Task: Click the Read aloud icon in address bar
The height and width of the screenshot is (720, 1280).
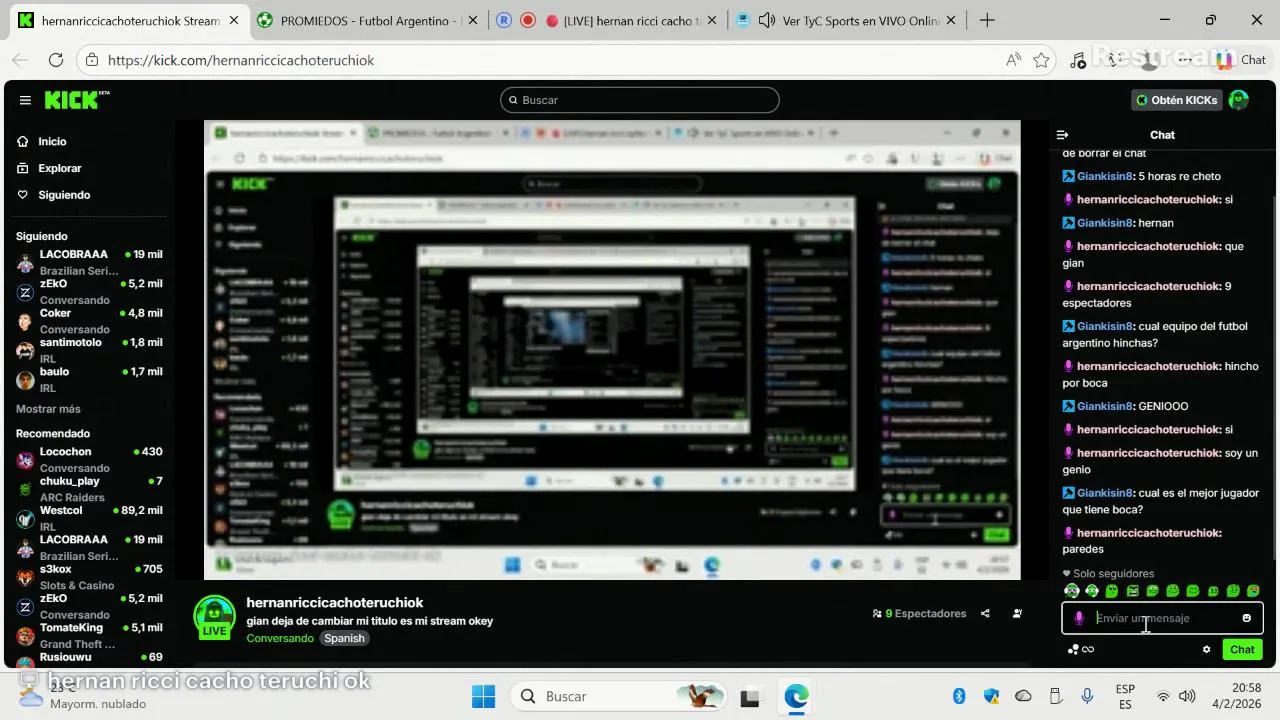Action: [1013, 60]
